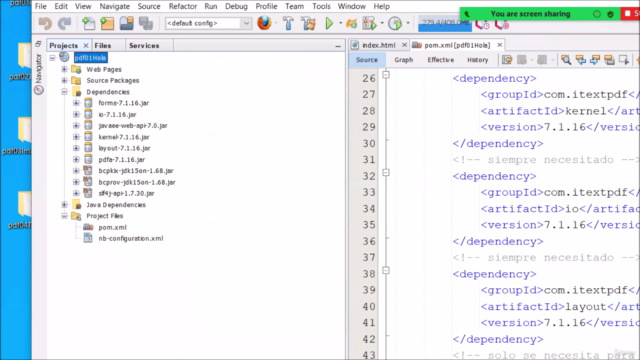Switch to index.html editor tab
This screenshot has height=360, width=640.
tap(378, 45)
